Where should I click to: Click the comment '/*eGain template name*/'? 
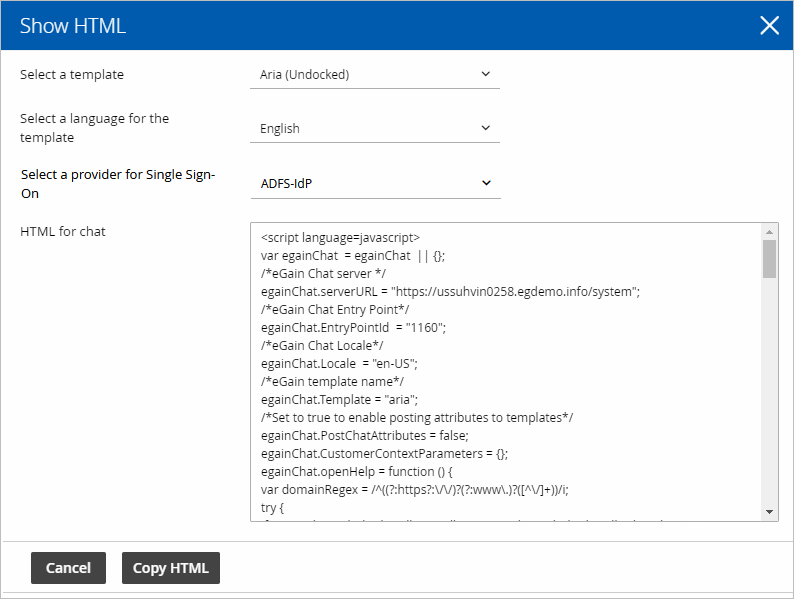coord(332,381)
